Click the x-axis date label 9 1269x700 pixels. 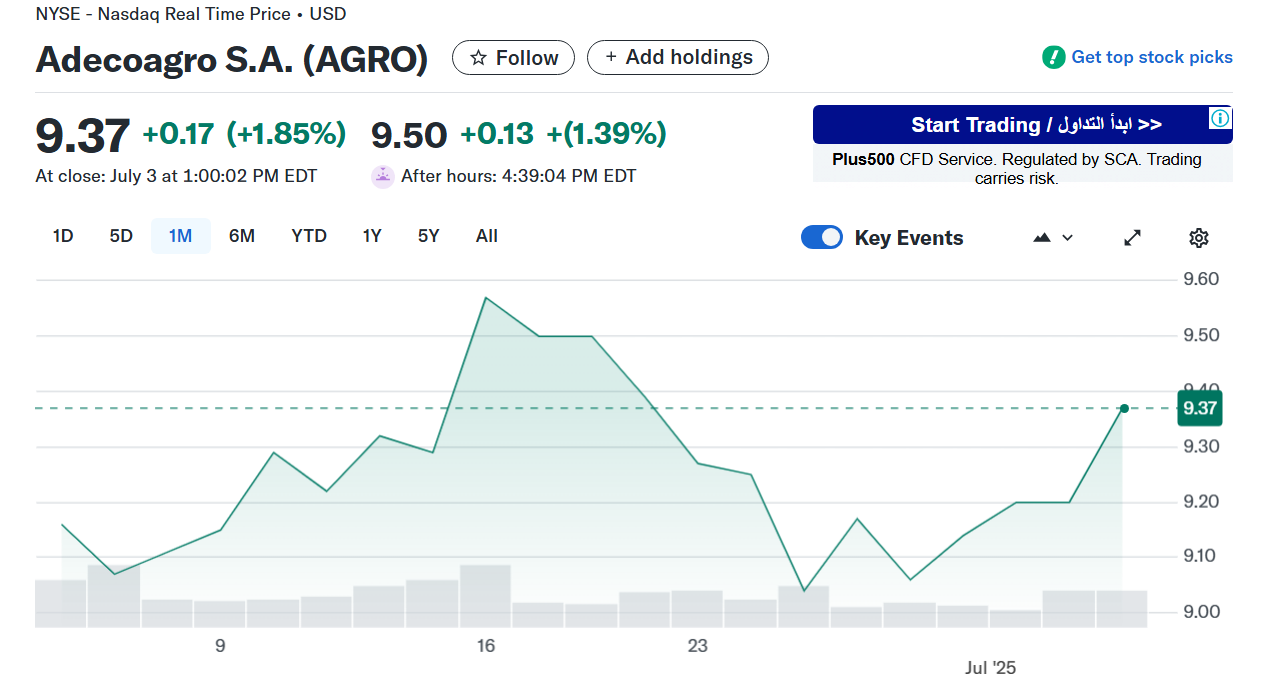(x=220, y=646)
